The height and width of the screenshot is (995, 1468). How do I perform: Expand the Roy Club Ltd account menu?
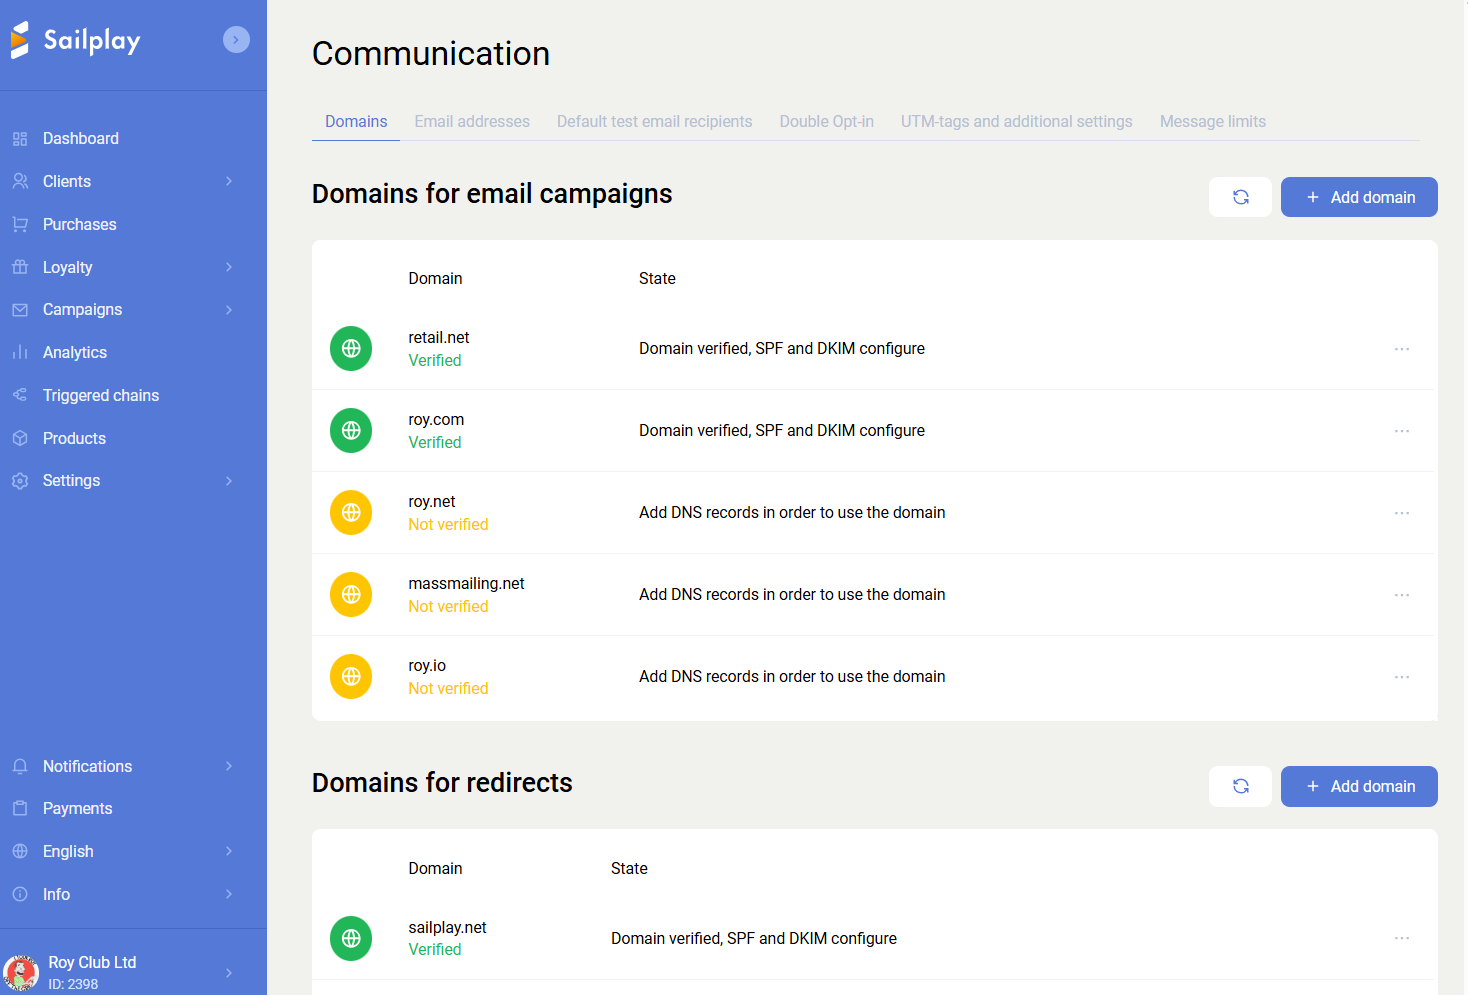pyautogui.click(x=229, y=972)
